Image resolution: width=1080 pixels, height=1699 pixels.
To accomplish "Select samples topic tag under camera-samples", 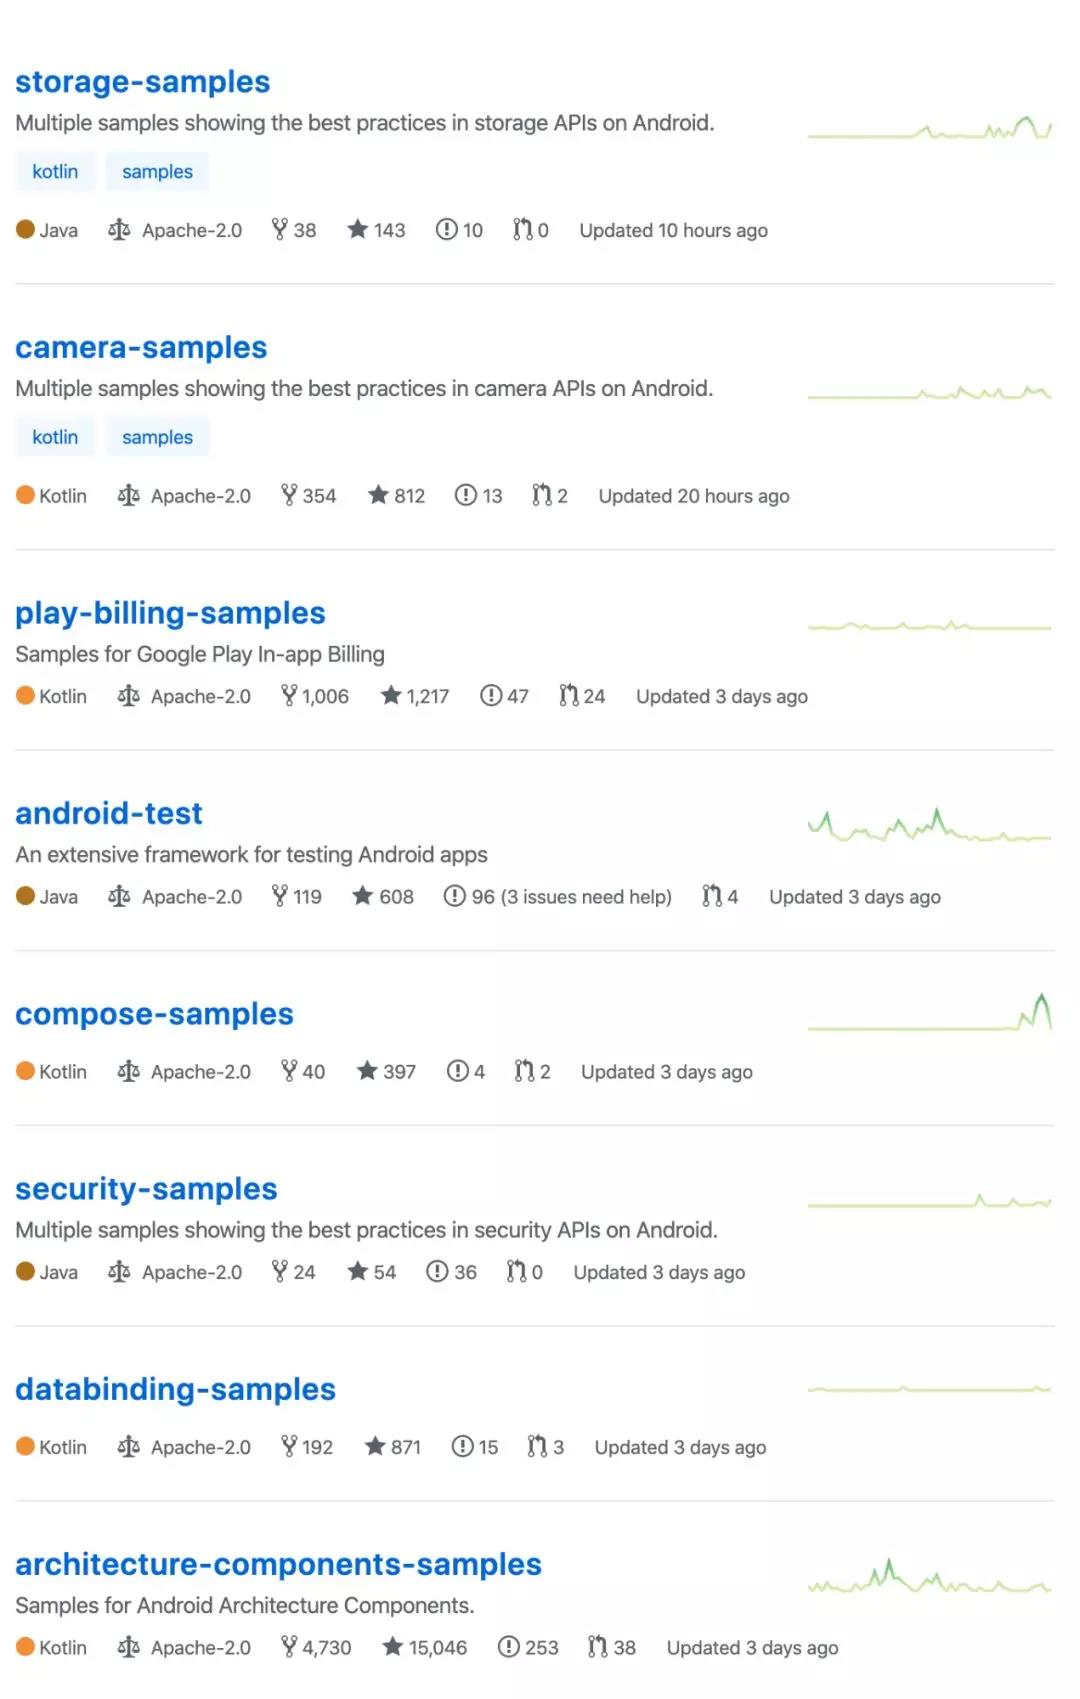I will 157,438.
